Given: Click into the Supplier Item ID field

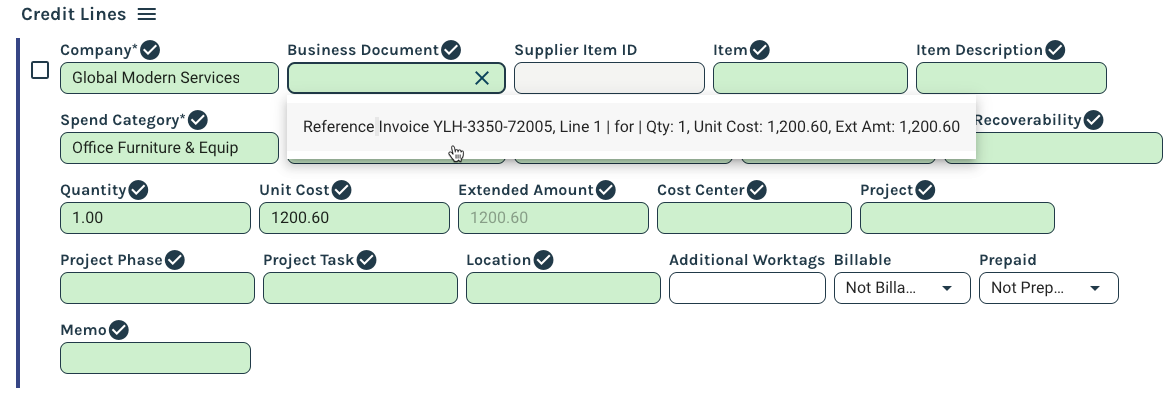Looking at the screenshot, I should pyautogui.click(x=609, y=78).
